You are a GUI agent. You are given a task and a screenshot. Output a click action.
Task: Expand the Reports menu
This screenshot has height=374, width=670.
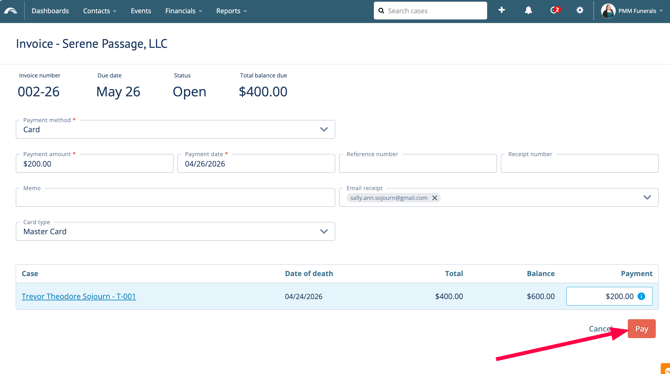(x=231, y=11)
